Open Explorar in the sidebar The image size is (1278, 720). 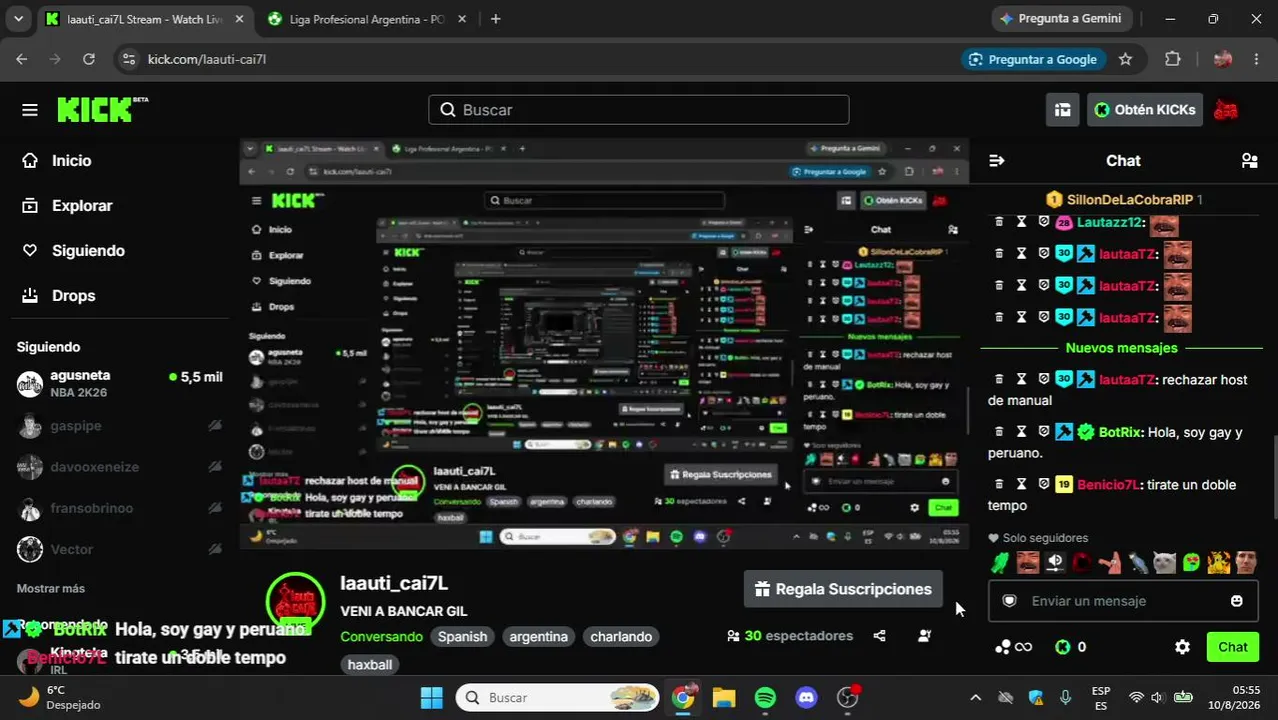[82, 205]
